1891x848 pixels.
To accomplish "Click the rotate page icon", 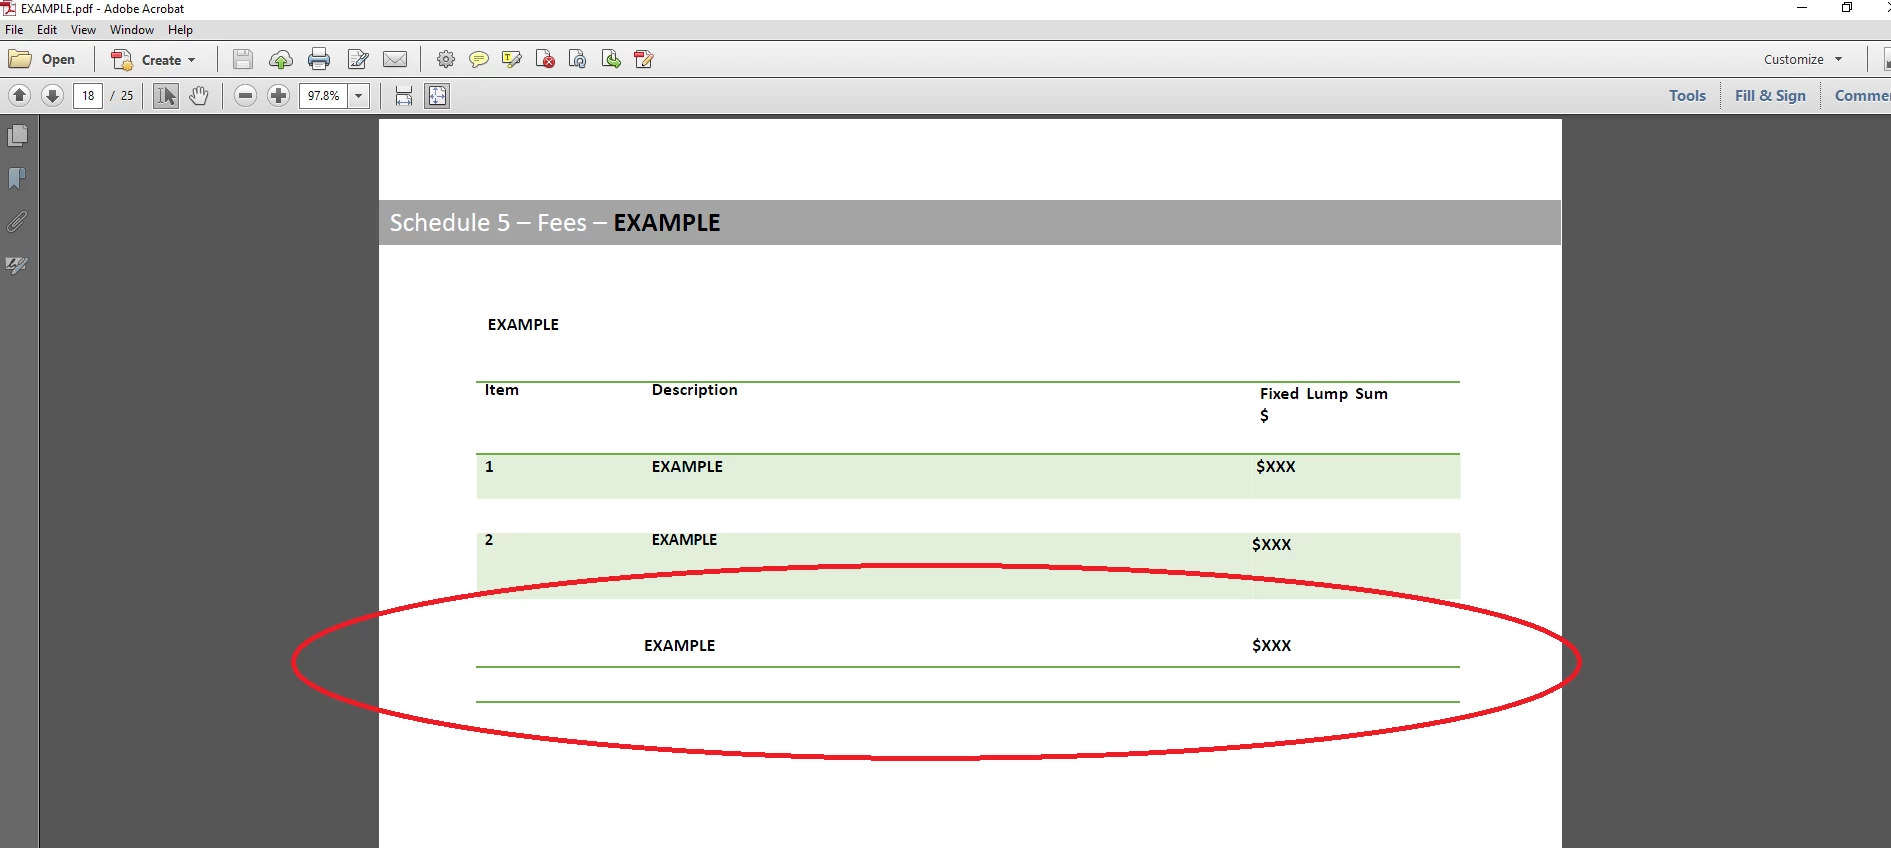I will (577, 60).
